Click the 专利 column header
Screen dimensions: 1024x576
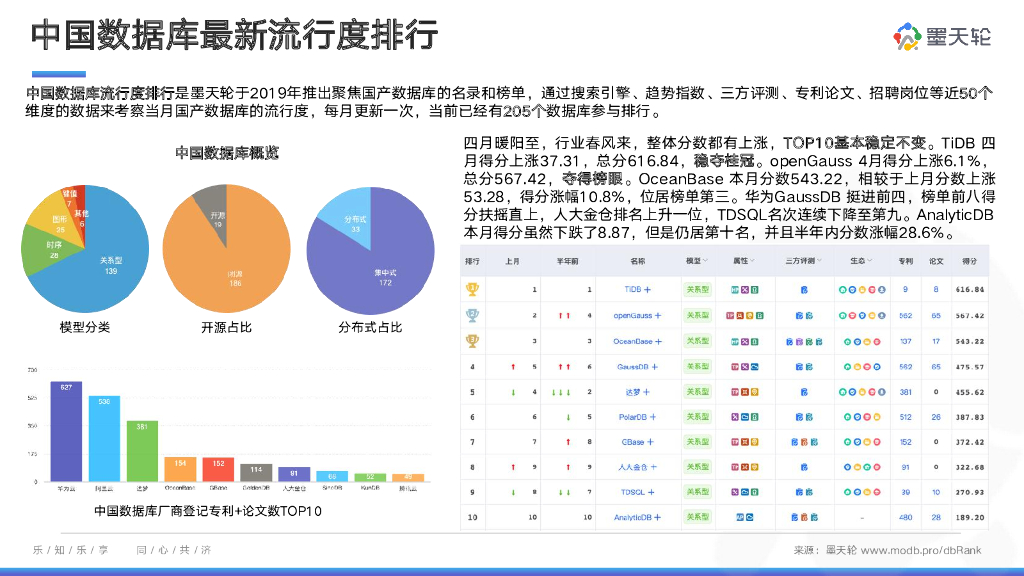click(905, 261)
